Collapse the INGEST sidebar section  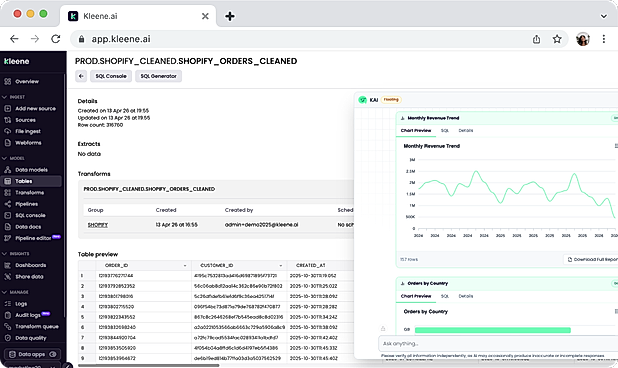tap(5, 97)
